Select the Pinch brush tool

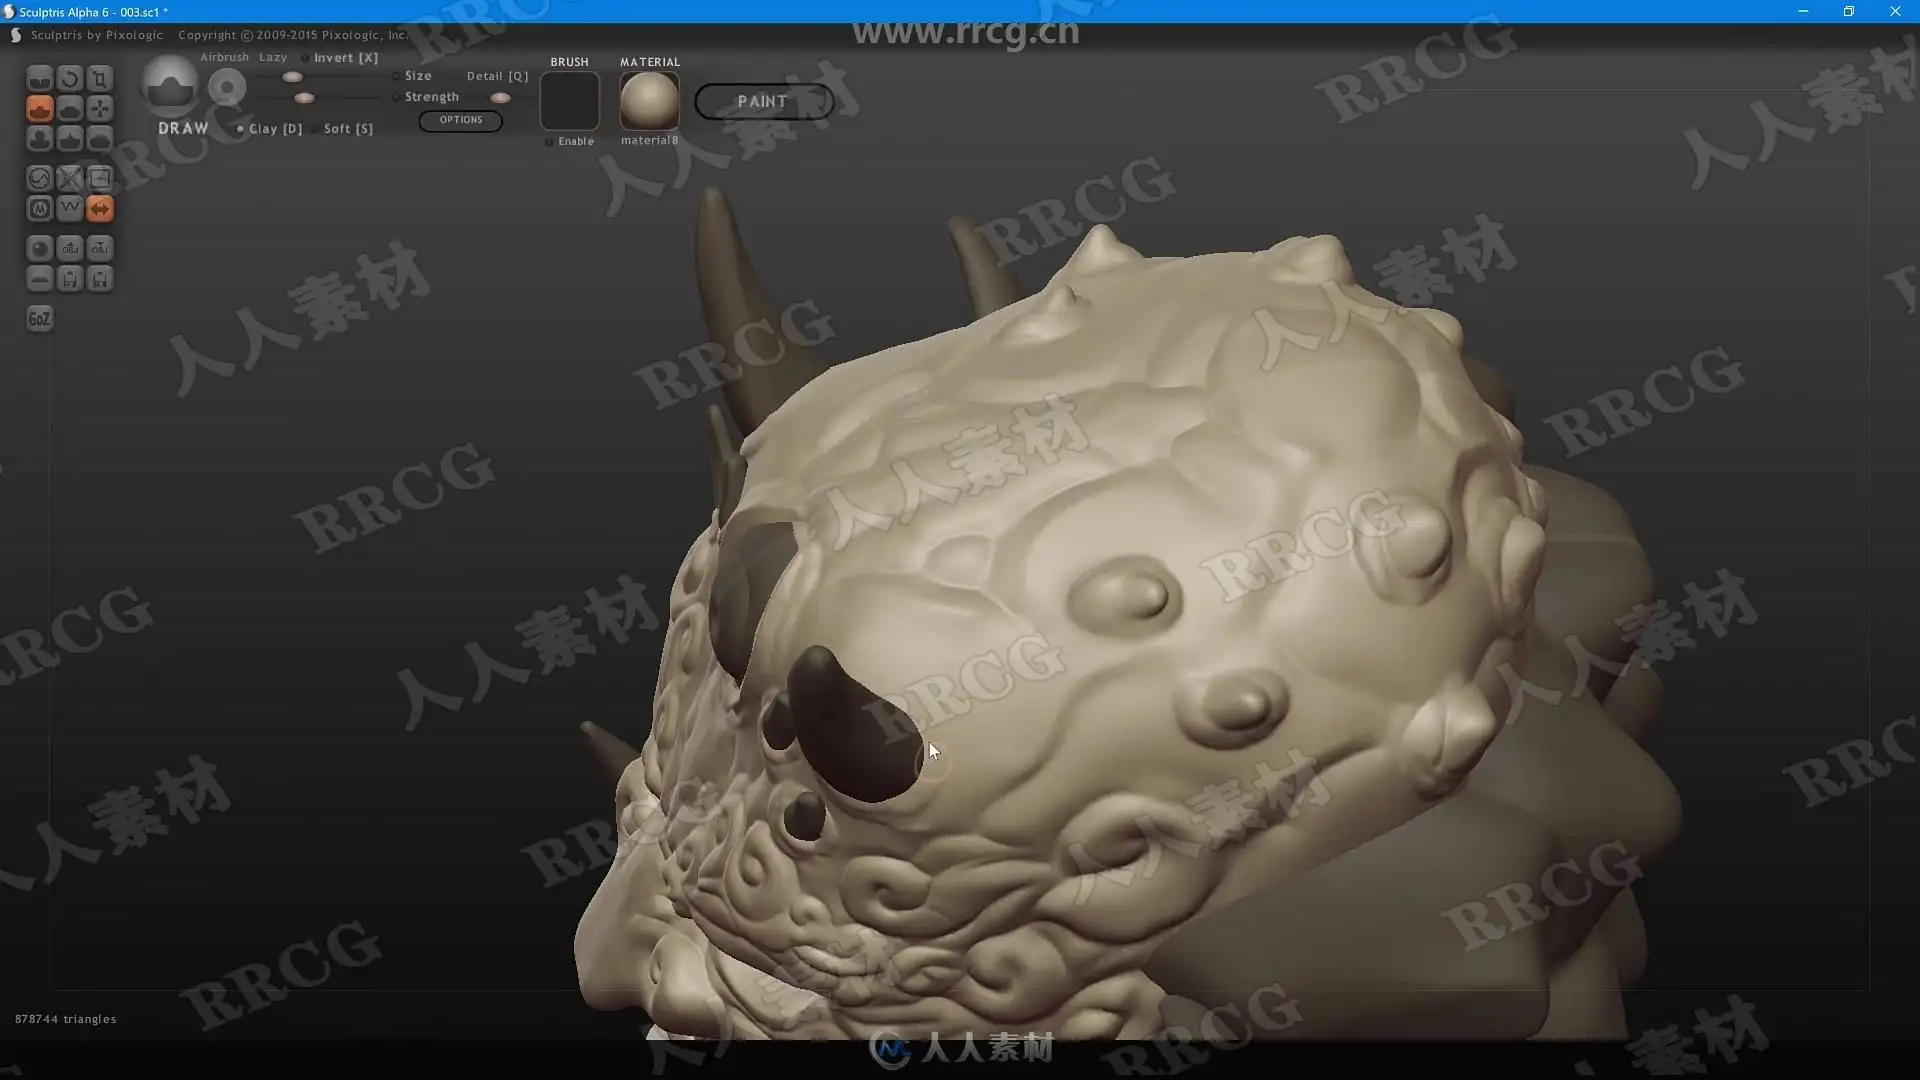coord(70,139)
